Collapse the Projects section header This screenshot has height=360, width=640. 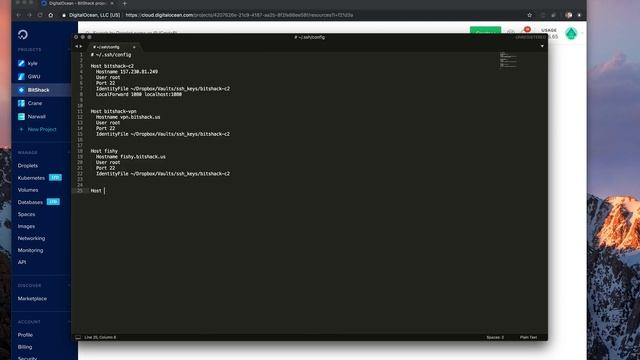(29, 49)
